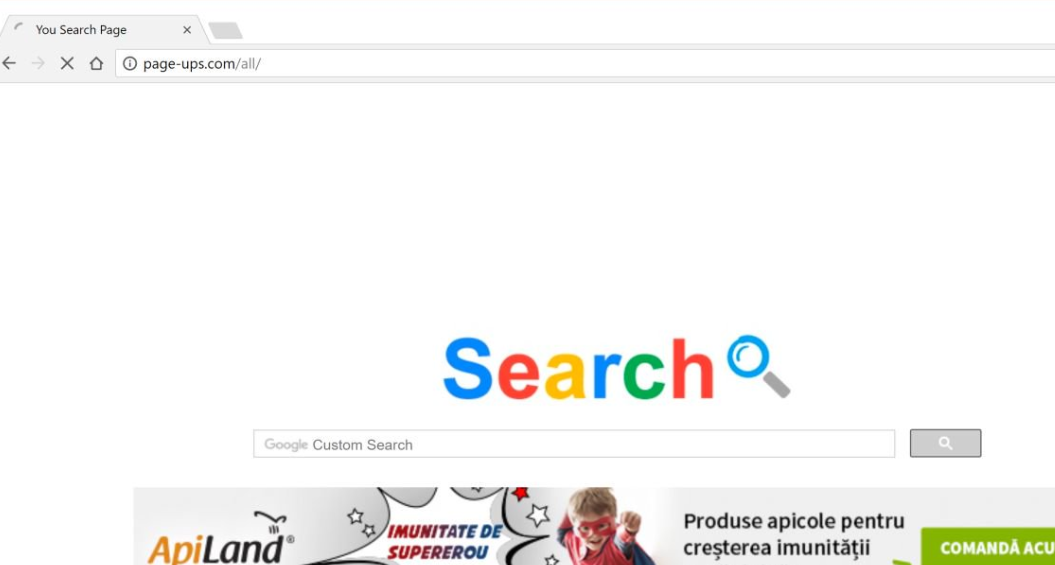The image size is (1055, 565).
Task: Stop page loading with the X icon
Action: [x=67, y=63]
